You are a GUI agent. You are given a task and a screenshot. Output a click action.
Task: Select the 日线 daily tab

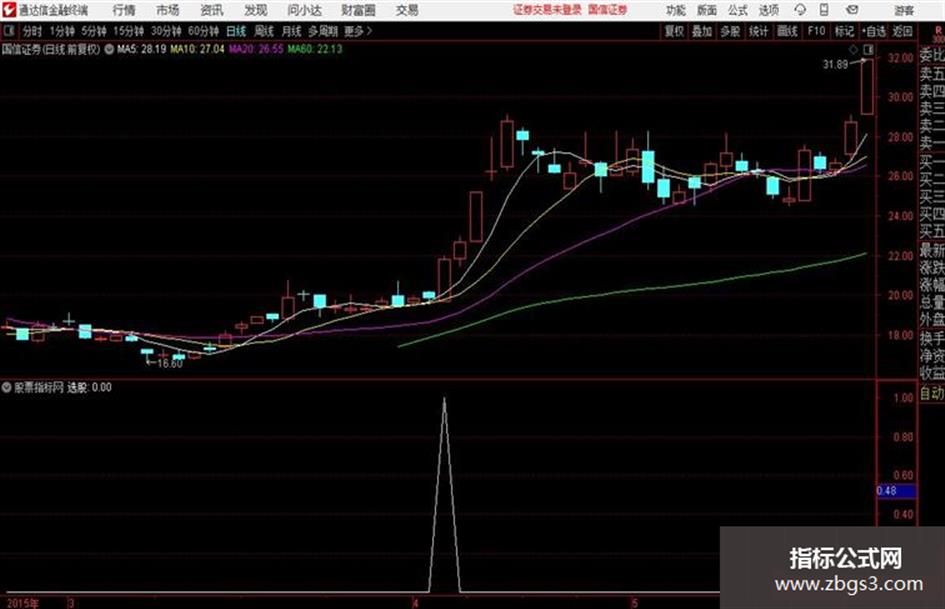236,31
